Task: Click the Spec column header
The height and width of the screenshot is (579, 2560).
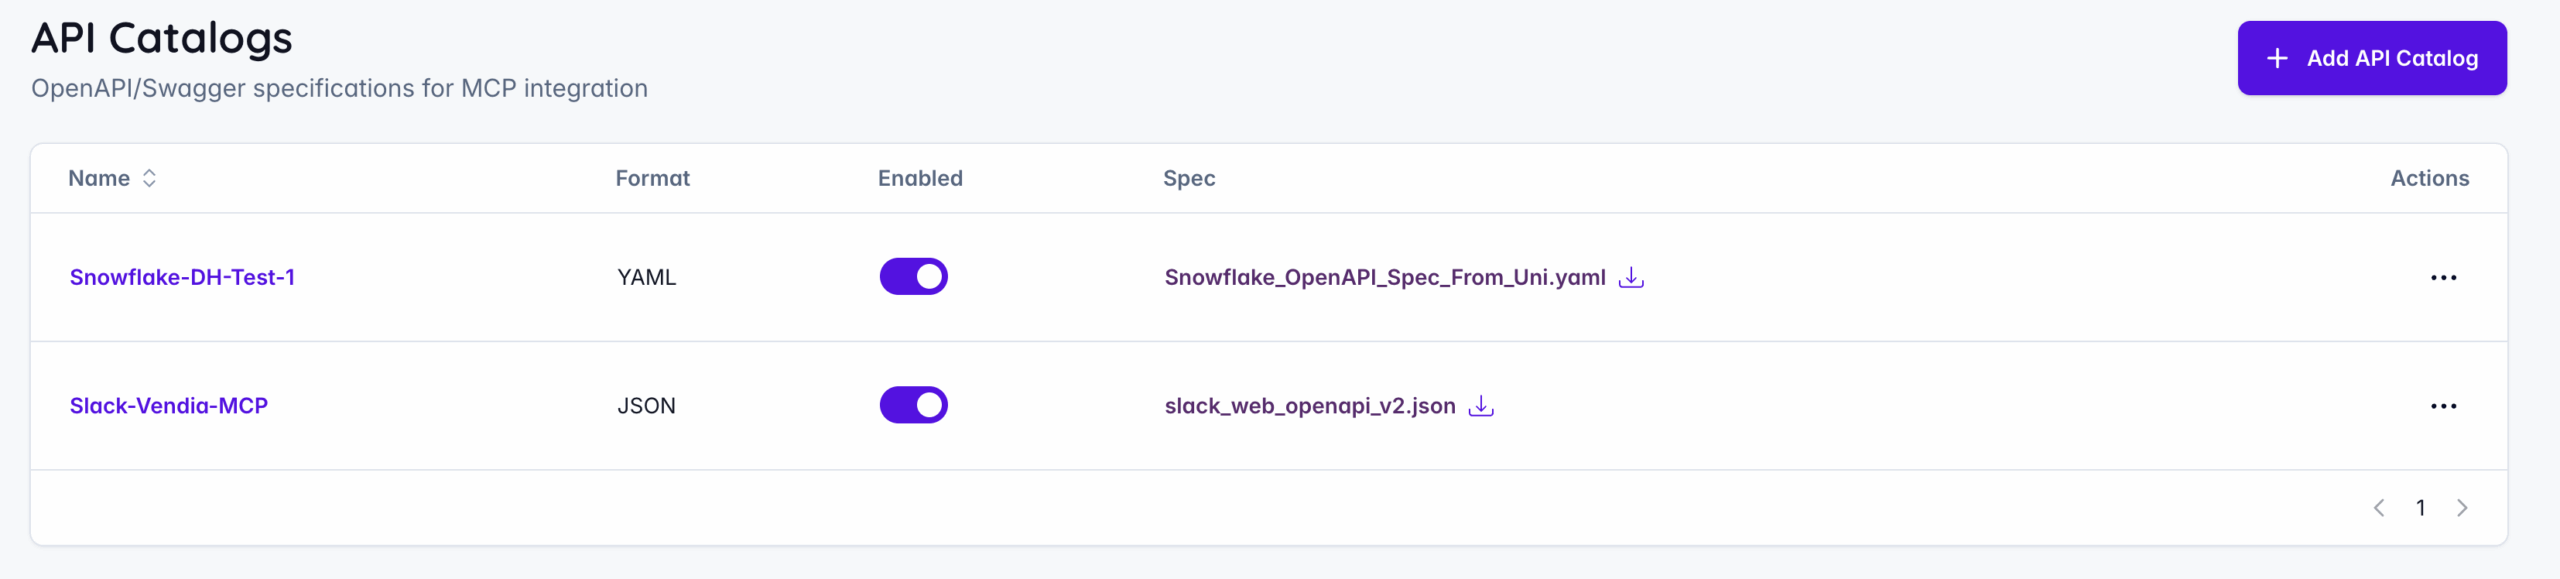Action: pos(1189,178)
